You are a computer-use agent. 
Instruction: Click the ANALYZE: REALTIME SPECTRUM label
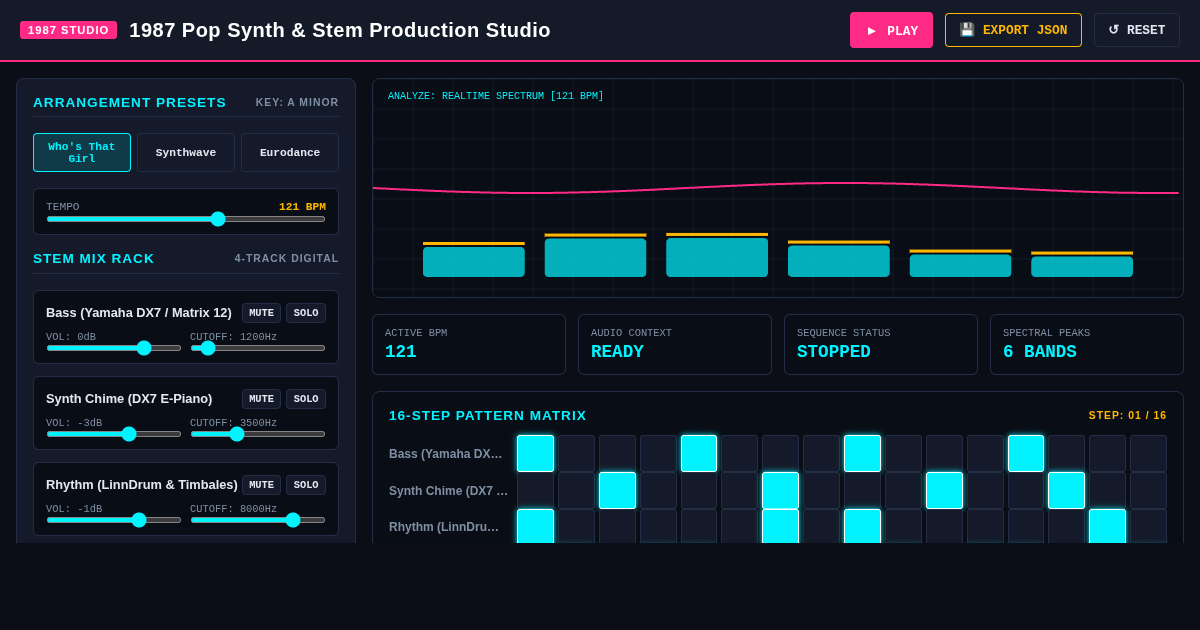496,96
